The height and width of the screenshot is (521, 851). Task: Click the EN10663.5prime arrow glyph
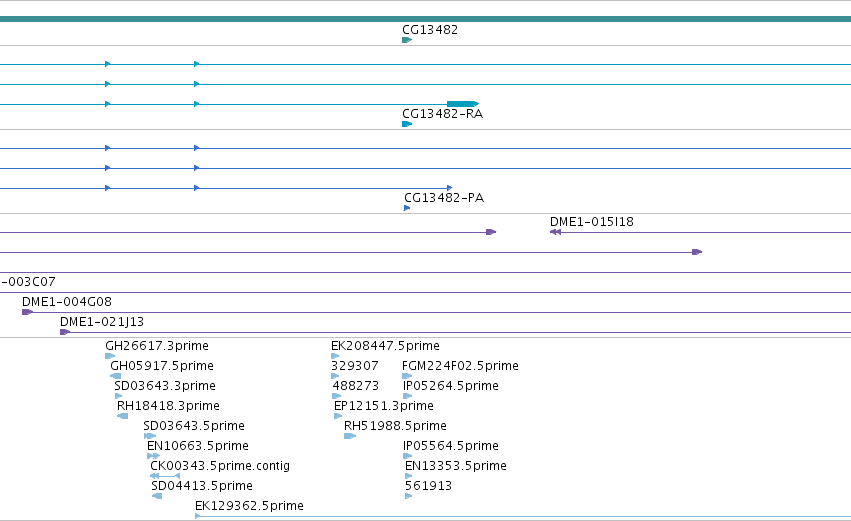(154, 456)
